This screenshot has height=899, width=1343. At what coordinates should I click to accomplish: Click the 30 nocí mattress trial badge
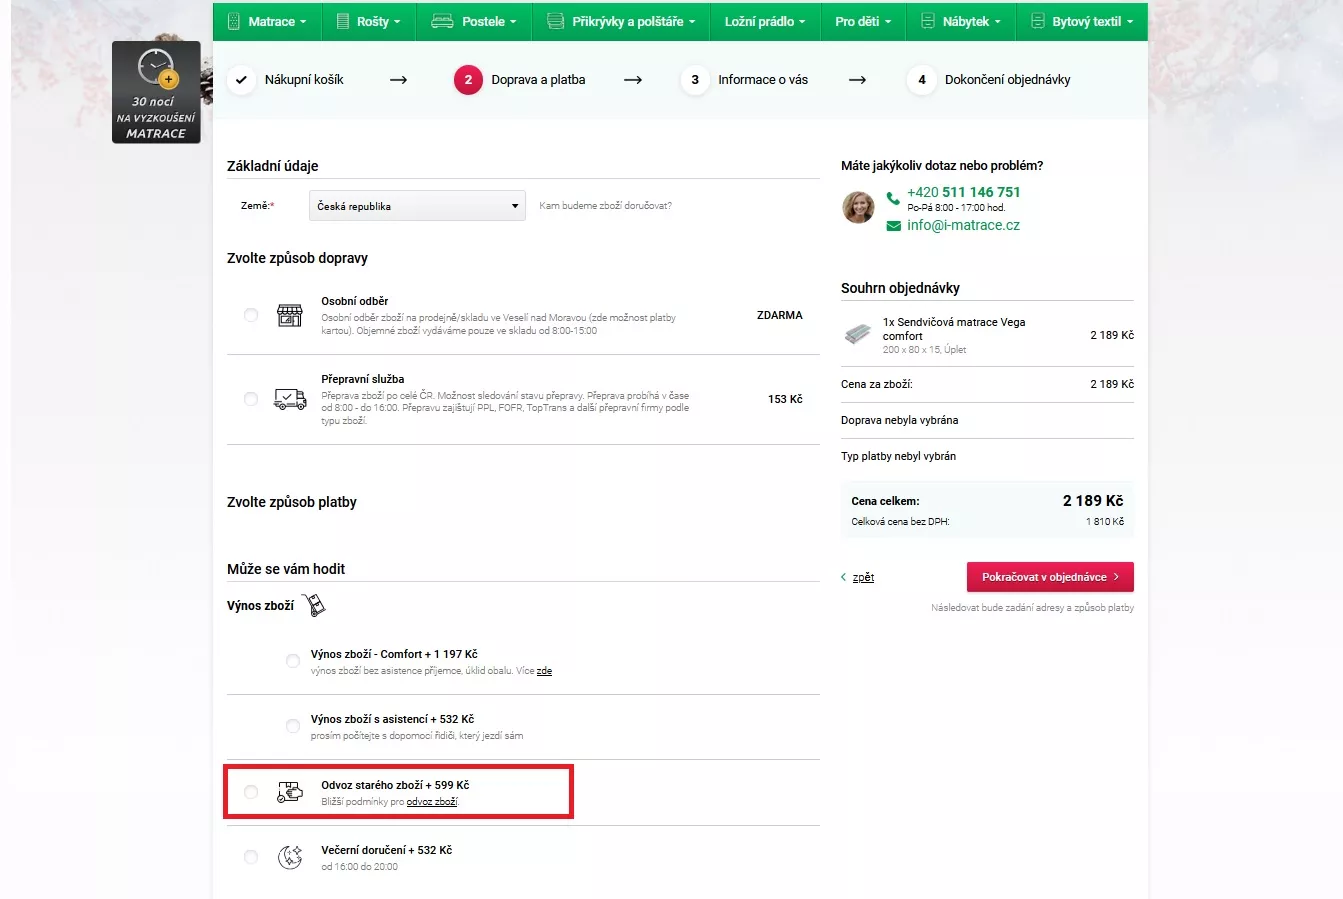[156, 92]
